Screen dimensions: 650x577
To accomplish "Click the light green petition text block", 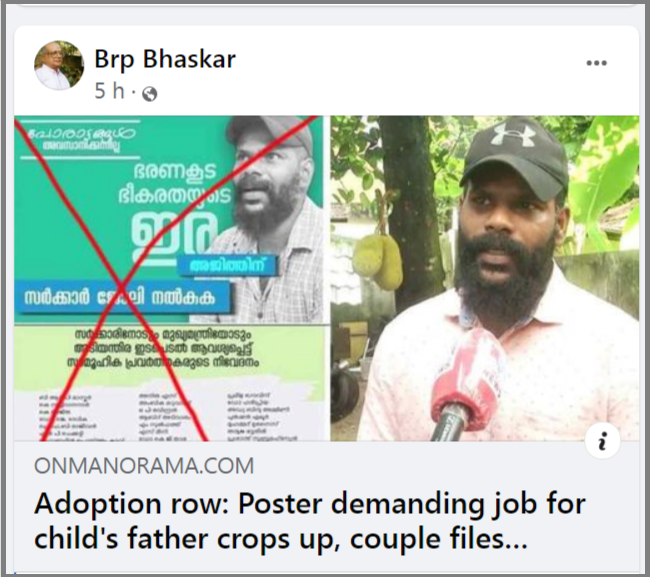I will point(165,349).
